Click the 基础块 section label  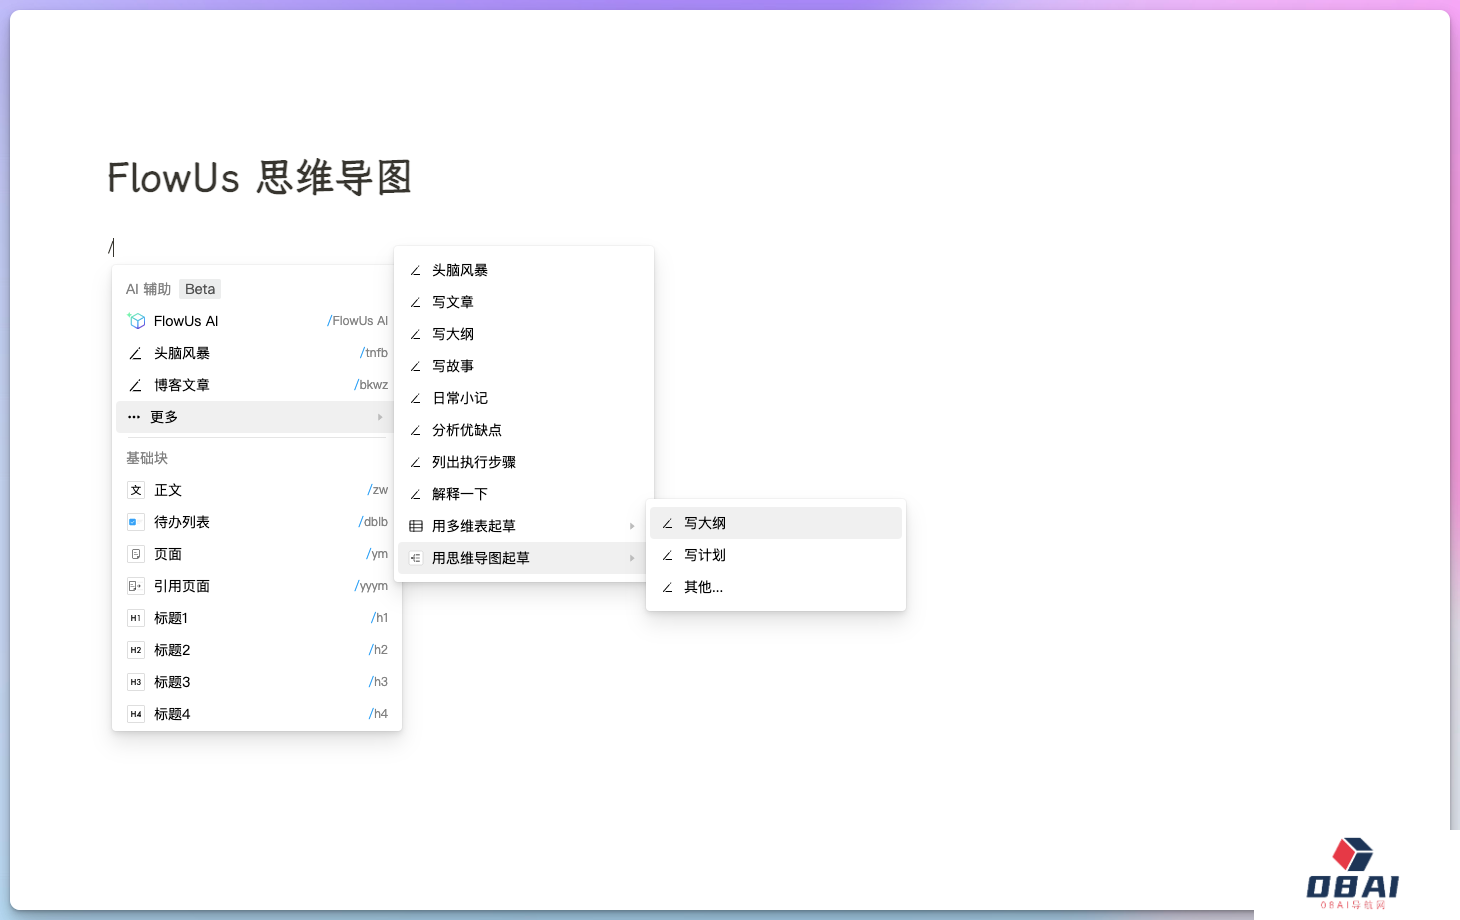147,458
